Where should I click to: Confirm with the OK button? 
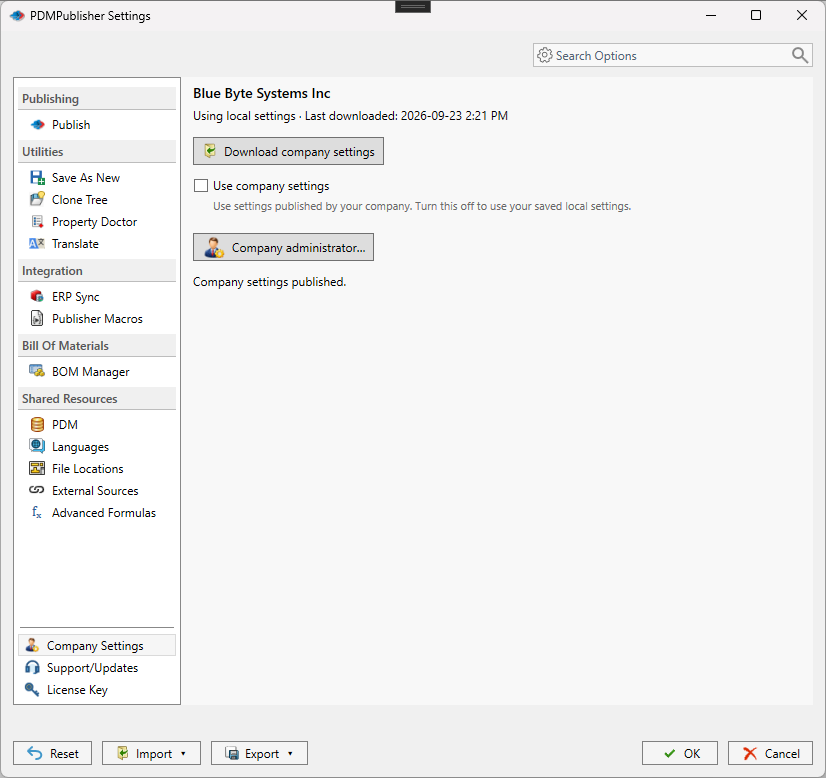[680, 753]
